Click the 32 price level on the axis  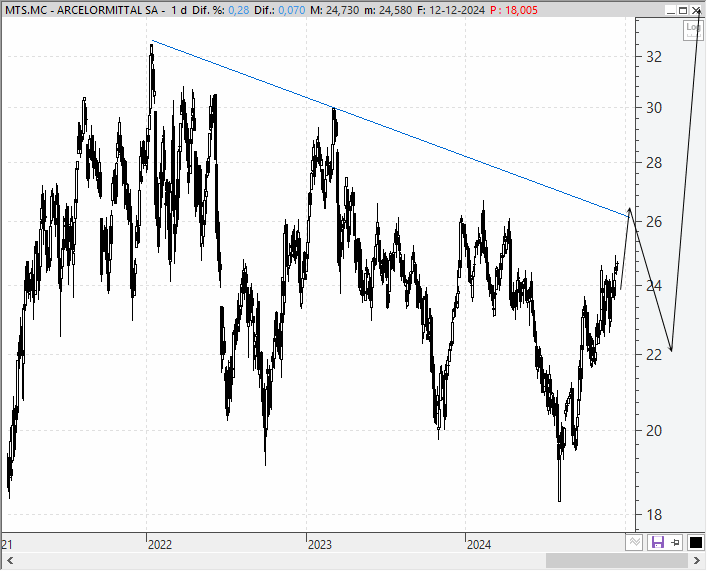(x=654, y=57)
